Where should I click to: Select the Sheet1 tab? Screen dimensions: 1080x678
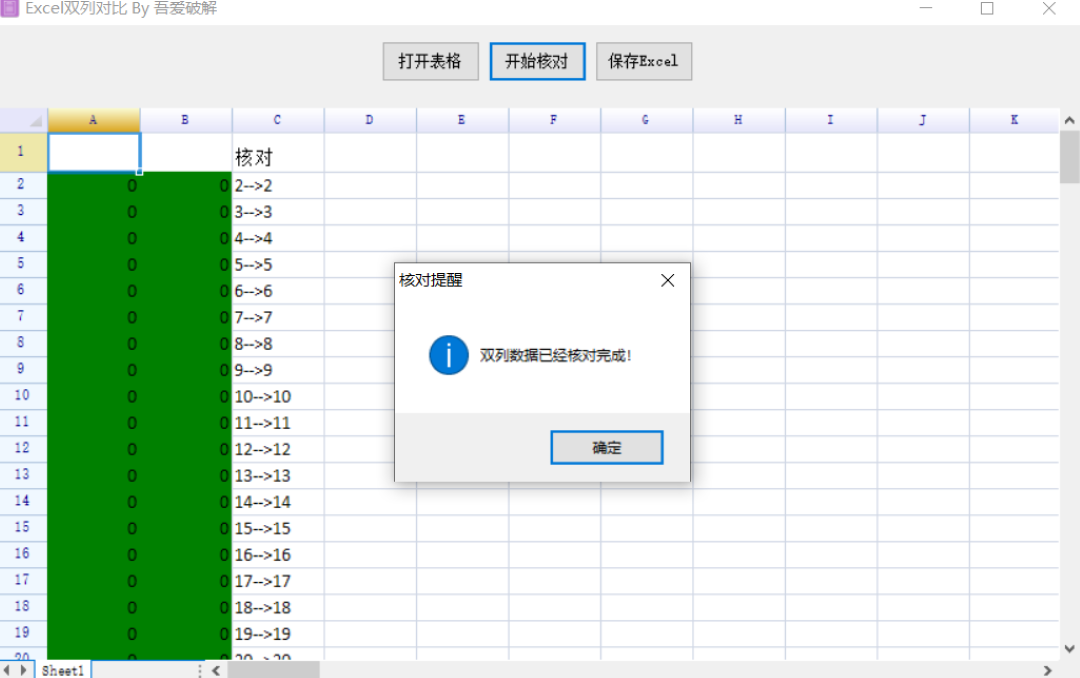[x=62, y=670]
